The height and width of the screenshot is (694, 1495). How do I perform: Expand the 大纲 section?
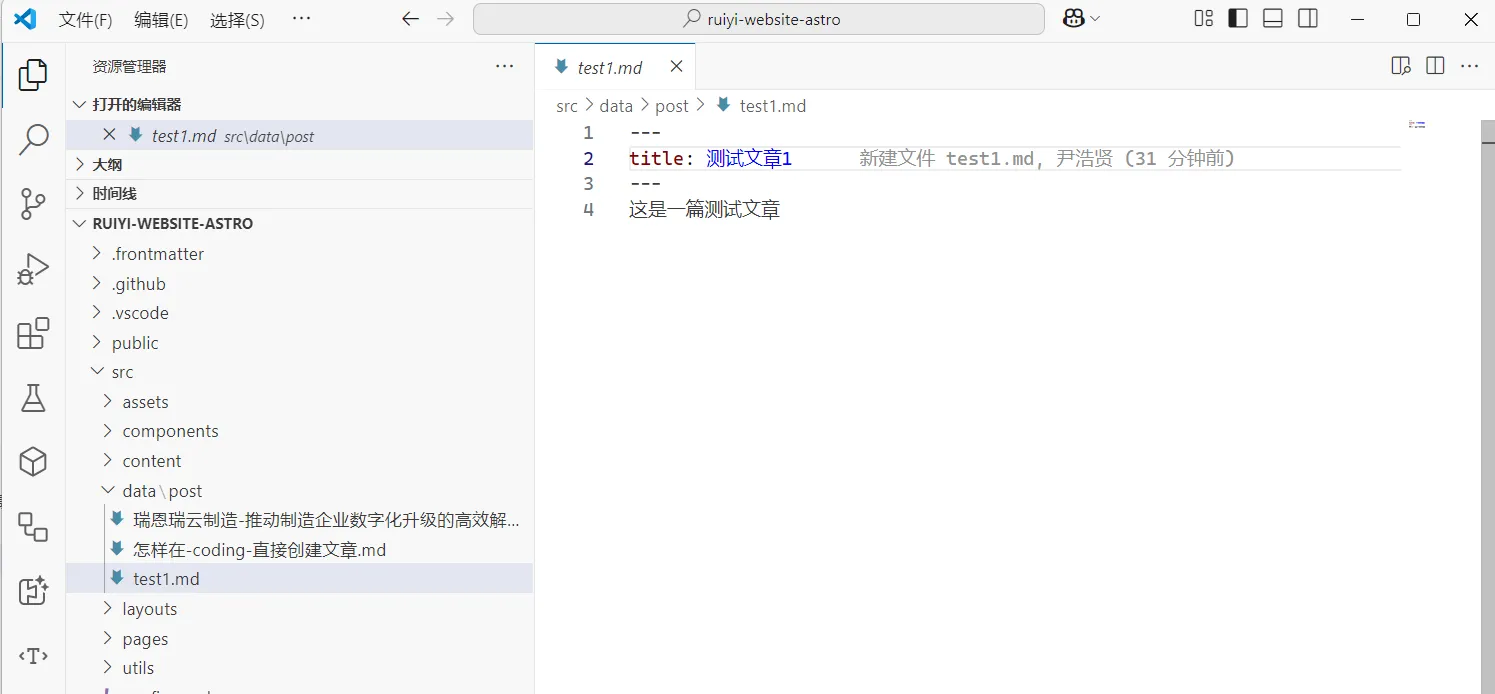click(x=300, y=164)
